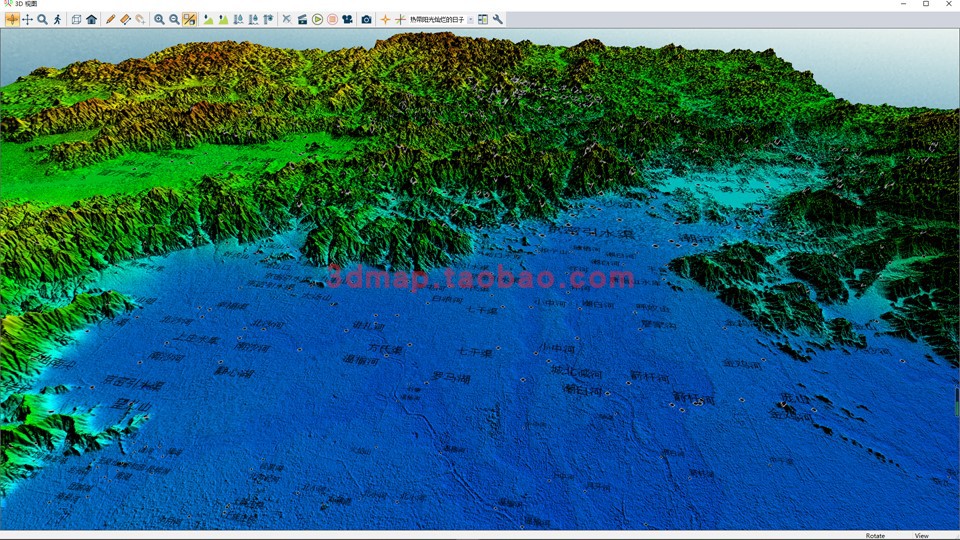Open the clapperboard fly-through icon
The image size is (960, 540).
point(302,20)
